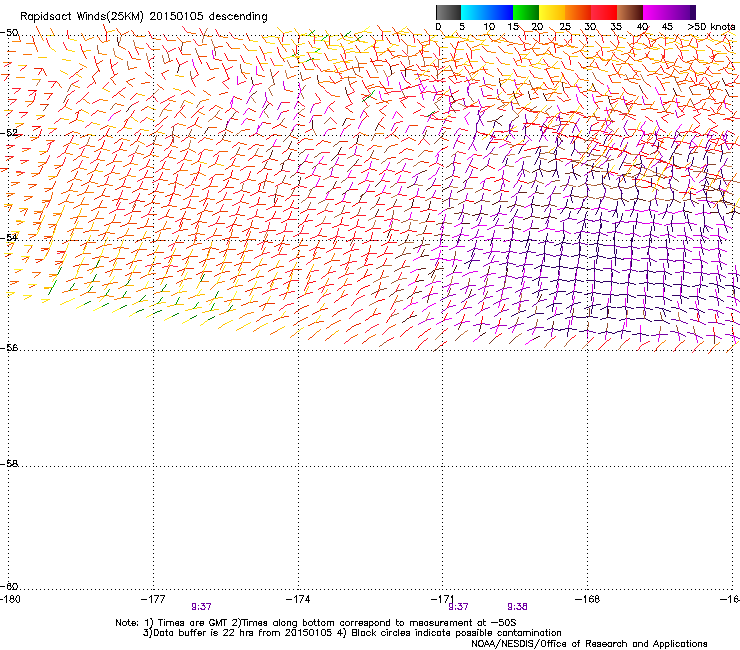Image resolution: width=740 pixels, height=650 pixels.
Task: Click the 'Rapidsact Winds(25KM) 20150105 descending' title
Action: pos(143,17)
